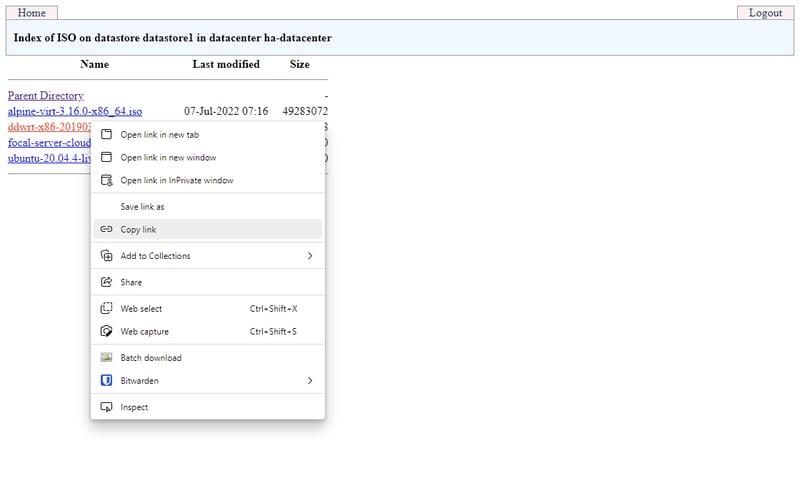The image size is (800, 480).
Task: Click the Web select icon
Action: pyautogui.click(x=107, y=308)
